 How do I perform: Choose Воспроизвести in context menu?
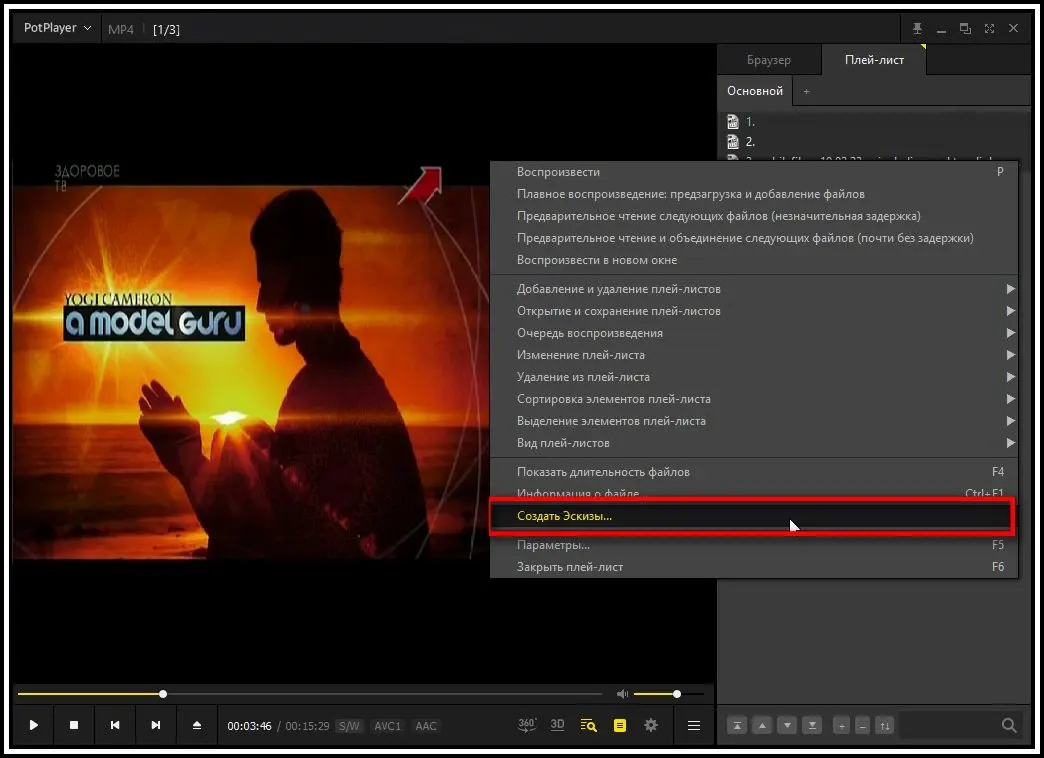[754, 172]
